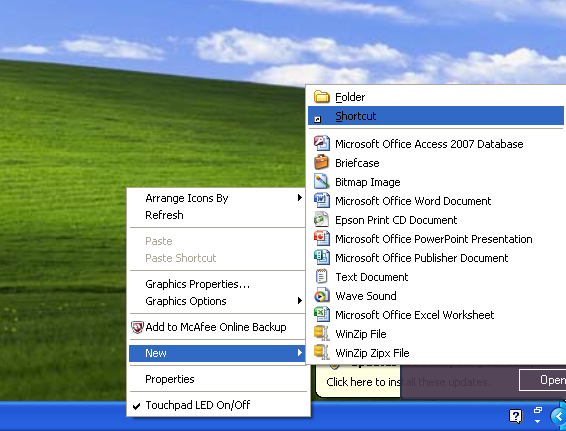
Task: Click the Epson Print CD icon
Action: click(321, 219)
